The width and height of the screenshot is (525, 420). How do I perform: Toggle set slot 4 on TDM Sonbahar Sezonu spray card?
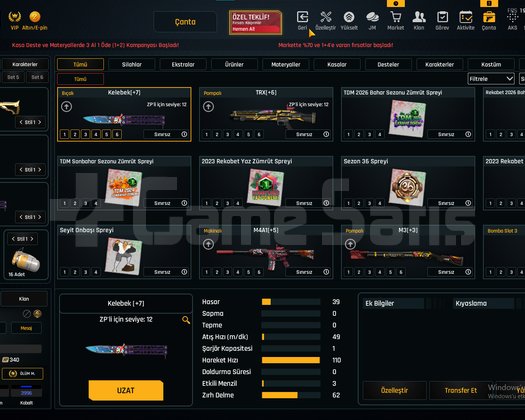[96, 203]
